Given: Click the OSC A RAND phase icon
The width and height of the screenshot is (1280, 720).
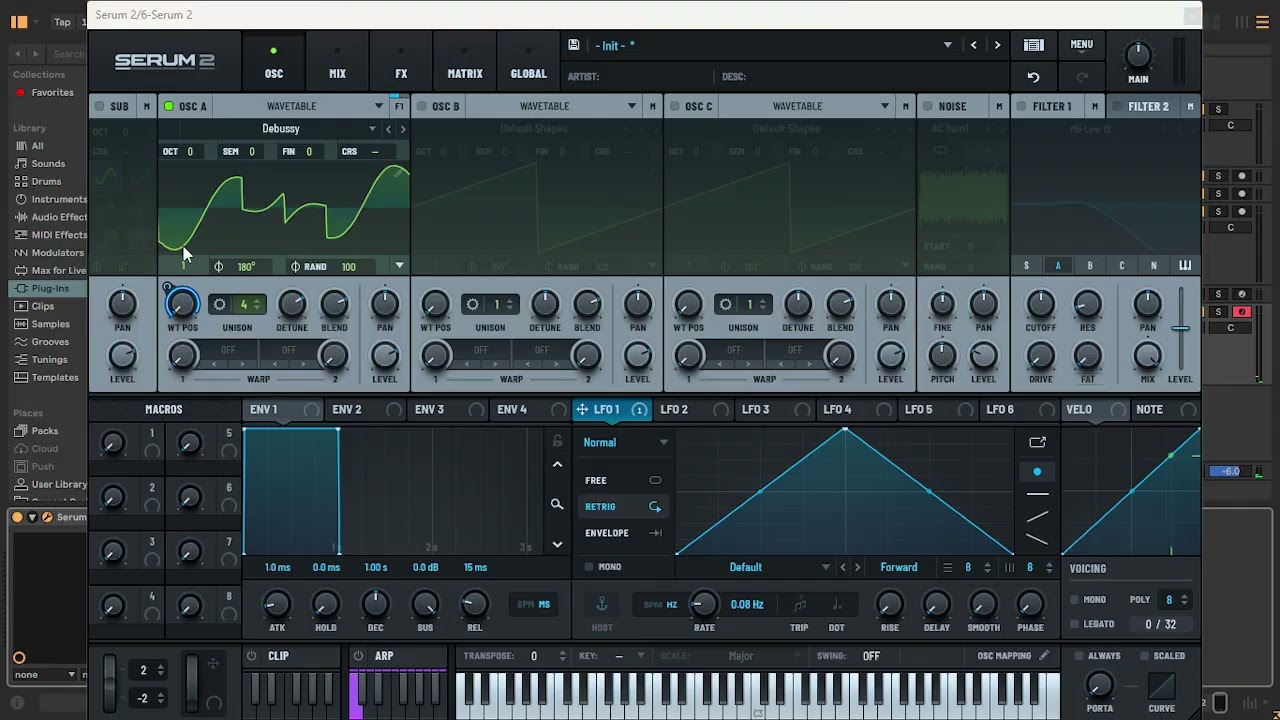Looking at the screenshot, I should pos(295,267).
